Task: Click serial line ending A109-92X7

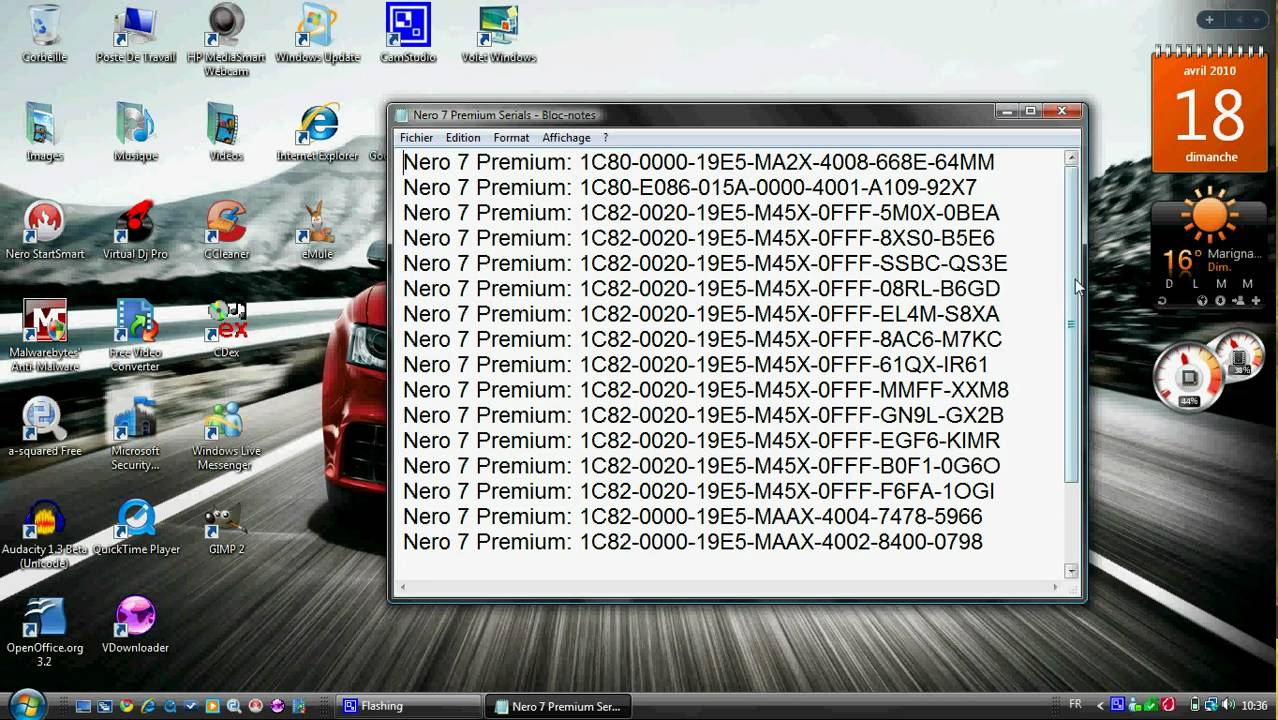Action: (x=689, y=187)
